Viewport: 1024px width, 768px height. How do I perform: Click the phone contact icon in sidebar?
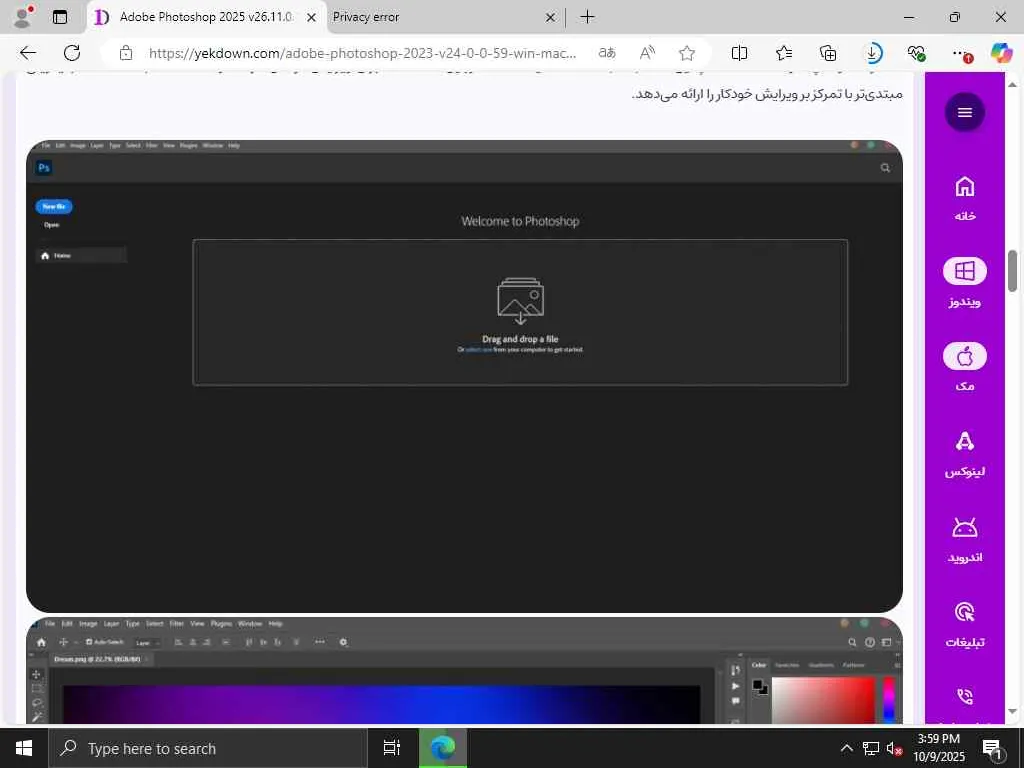[x=965, y=696]
